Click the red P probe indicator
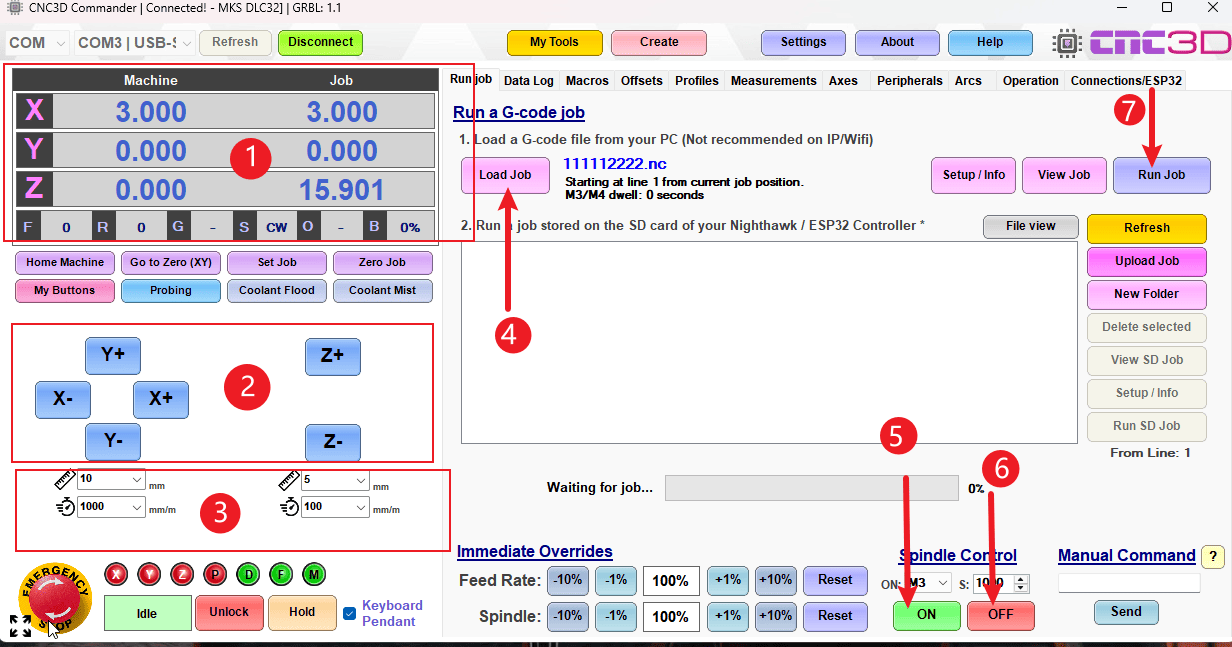 [215, 574]
